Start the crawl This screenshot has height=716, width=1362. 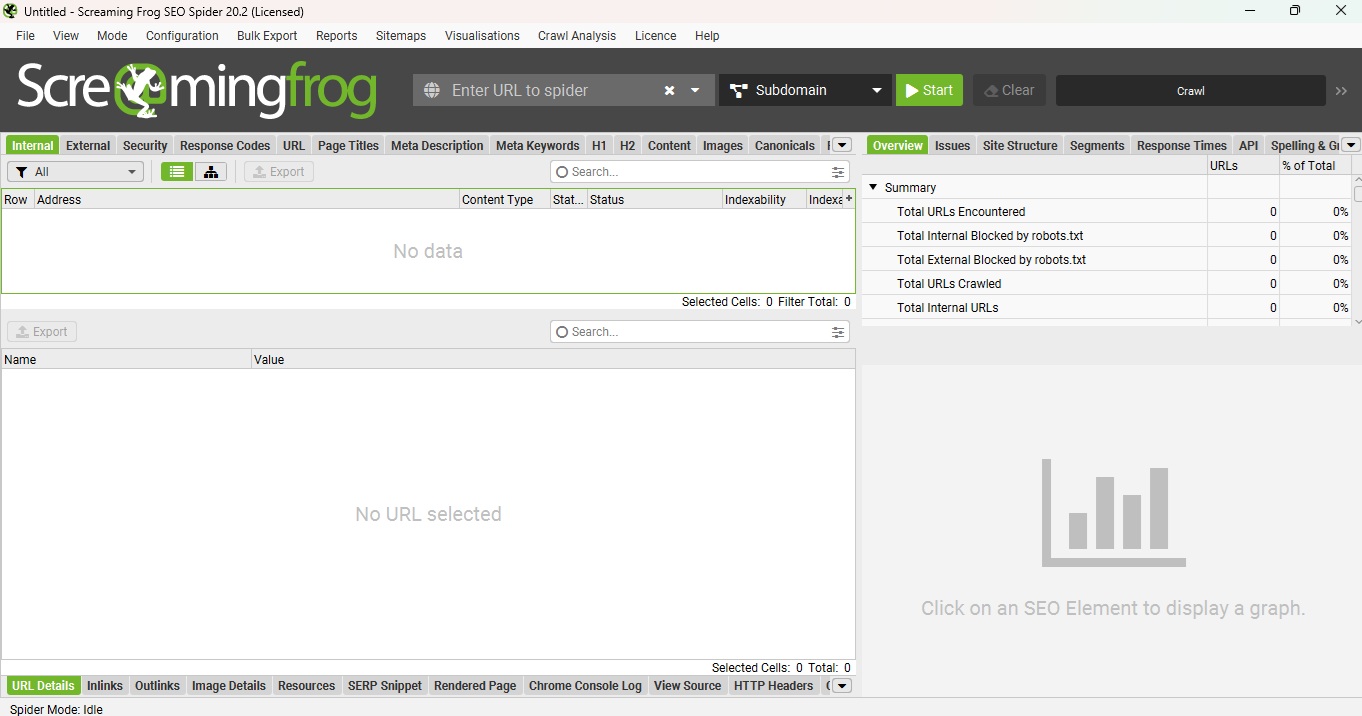click(929, 90)
